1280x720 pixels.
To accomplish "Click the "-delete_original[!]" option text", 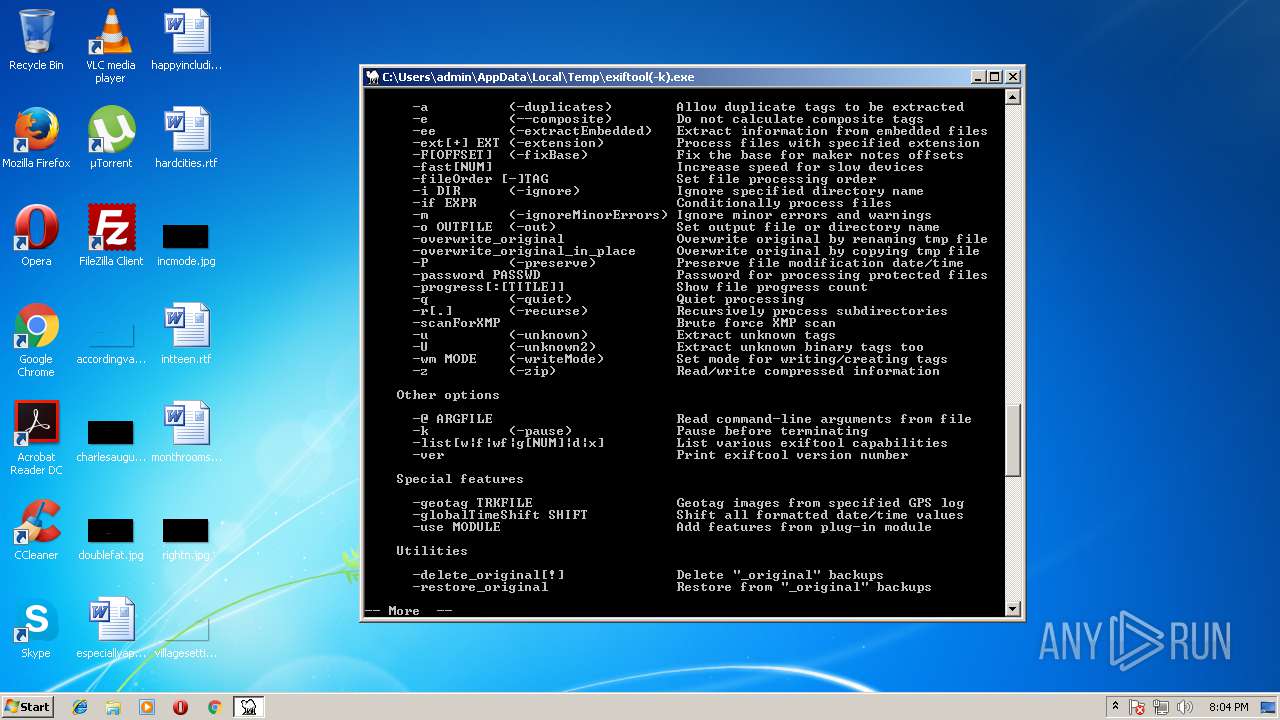I will click(x=488, y=575).
